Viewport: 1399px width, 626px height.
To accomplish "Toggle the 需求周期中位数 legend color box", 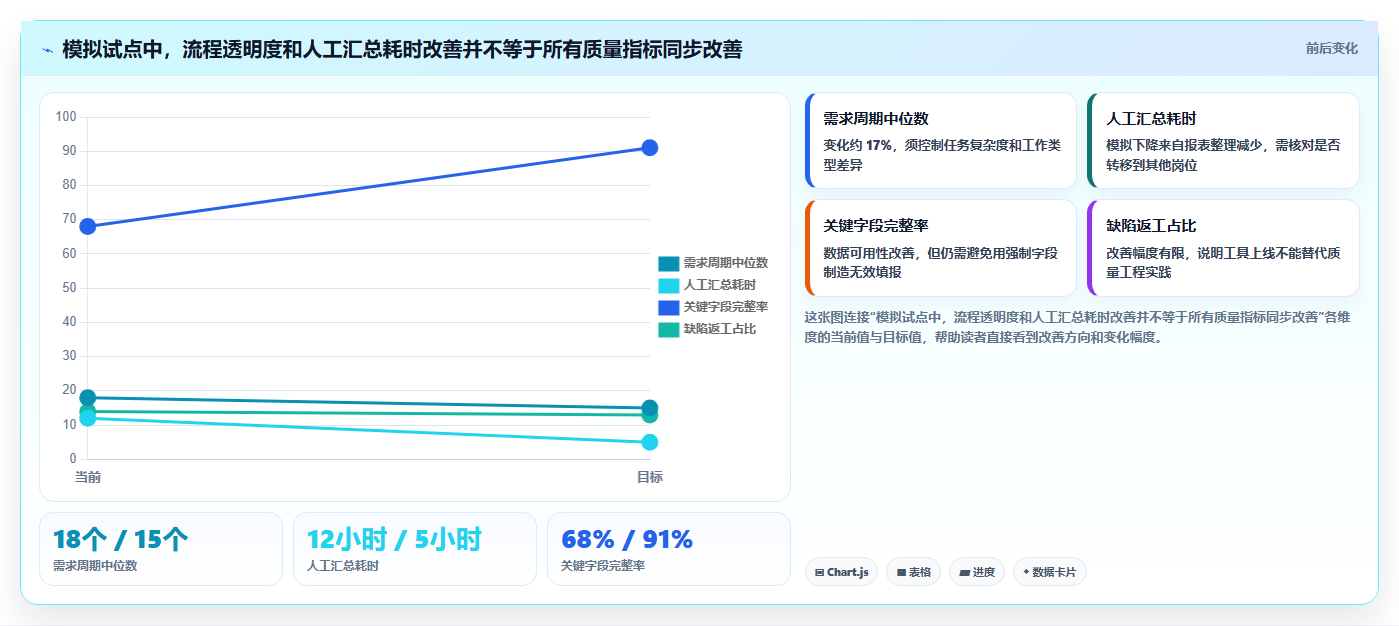I will (x=668, y=263).
